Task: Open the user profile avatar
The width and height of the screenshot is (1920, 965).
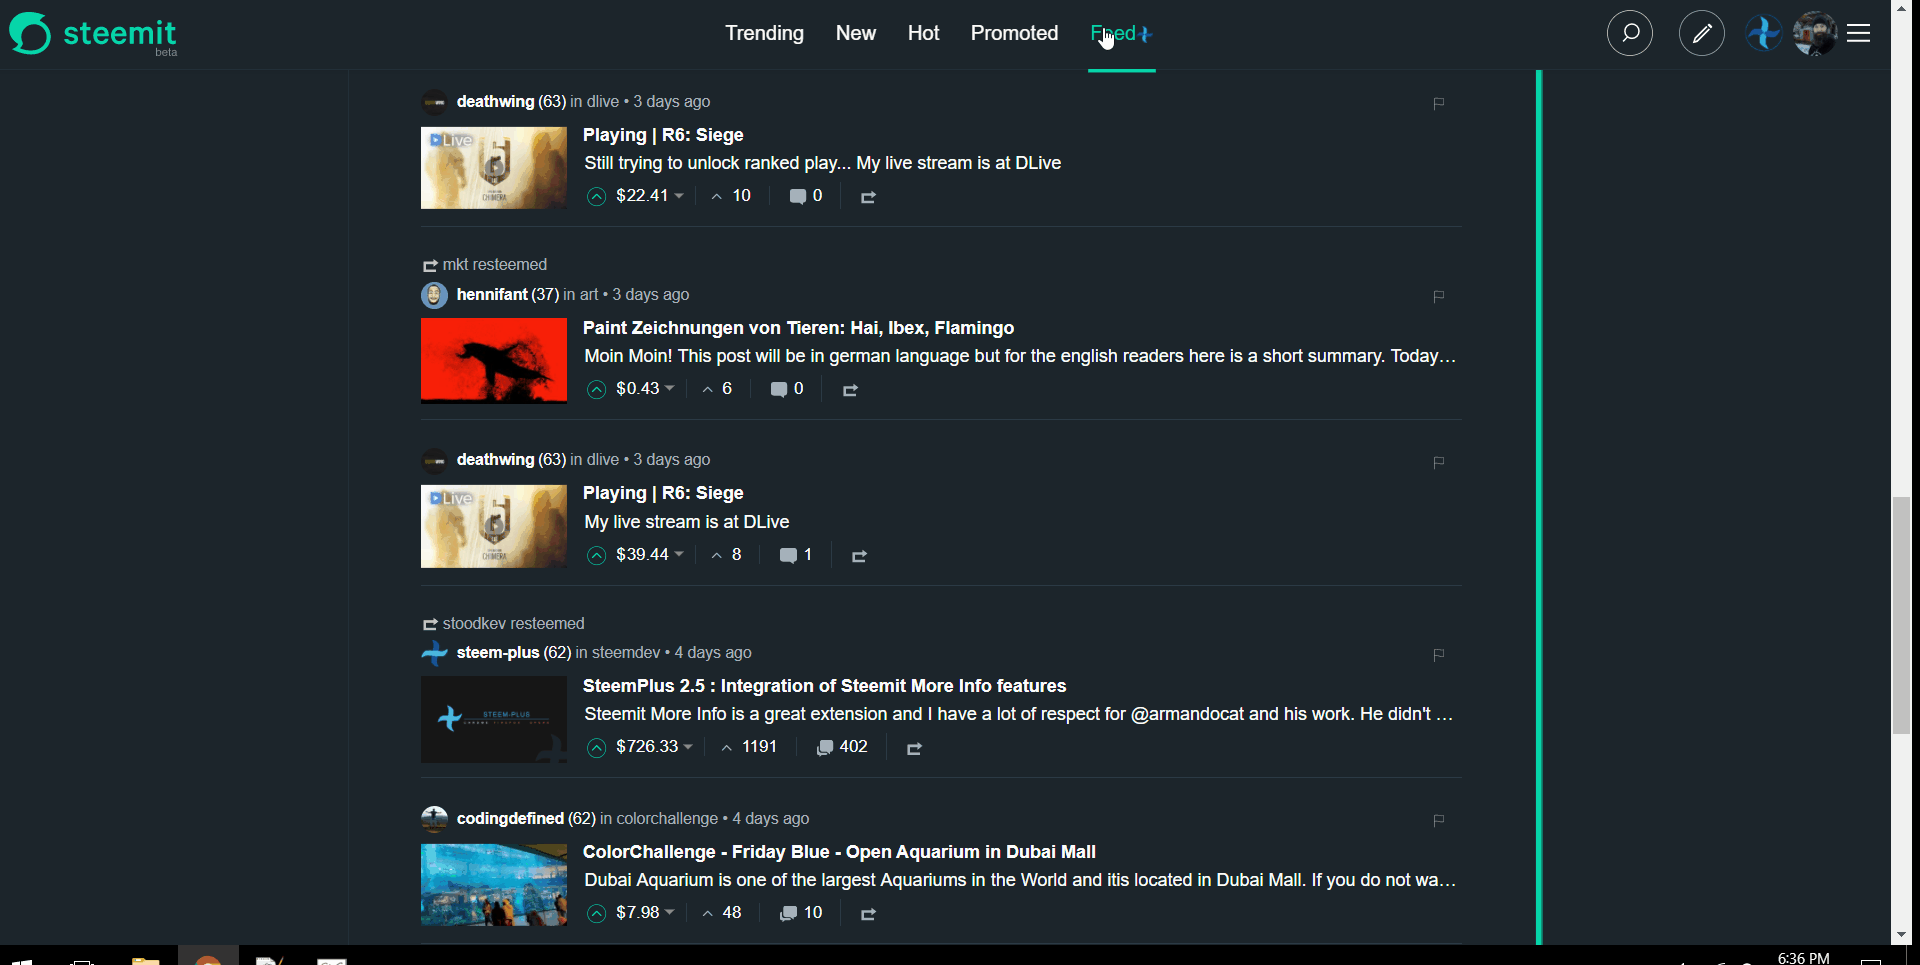Action: 1815,34
